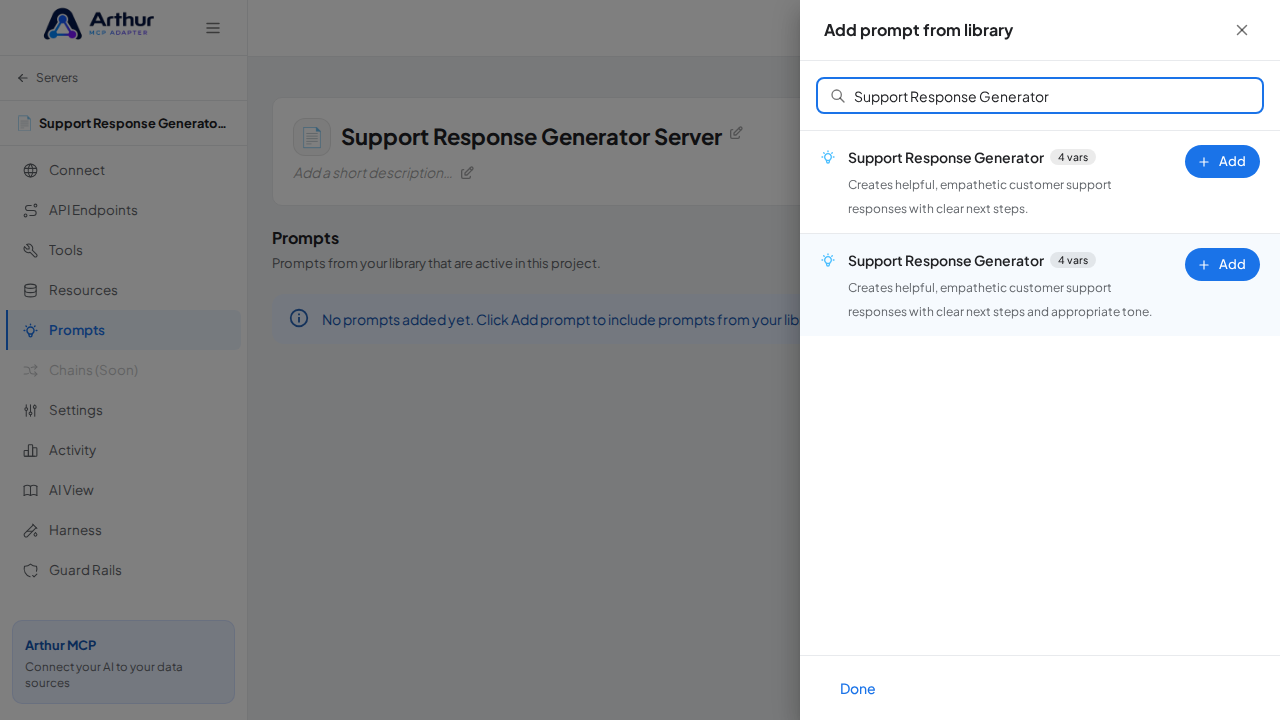Image resolution: width=1280 pixels, height=720 pixels.
Task: Open API Endpoints in sidebar
Action: tap(123, 210)
